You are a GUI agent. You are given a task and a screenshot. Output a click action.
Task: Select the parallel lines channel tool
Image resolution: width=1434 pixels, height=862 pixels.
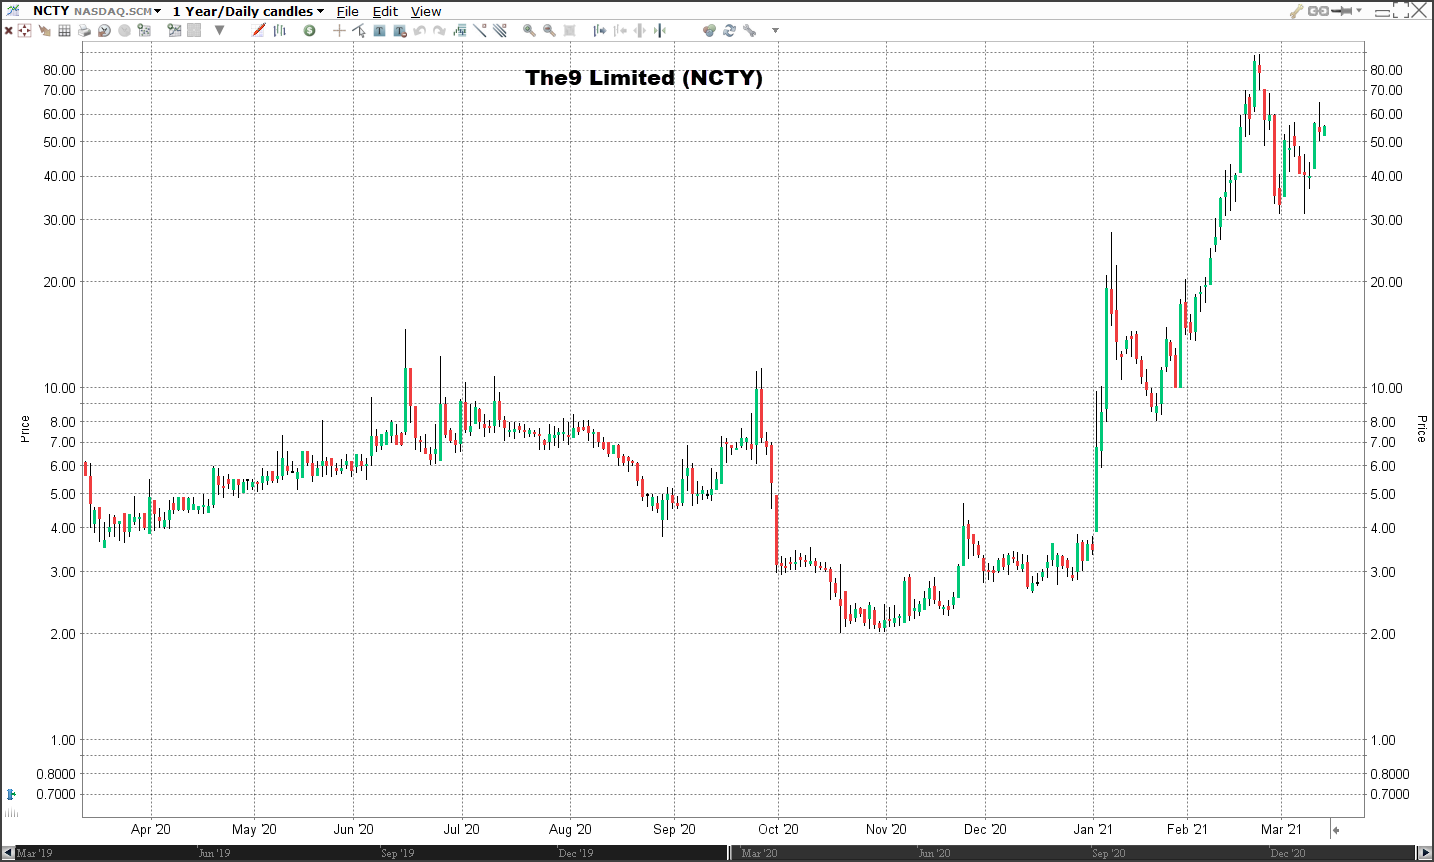point(500,30)
